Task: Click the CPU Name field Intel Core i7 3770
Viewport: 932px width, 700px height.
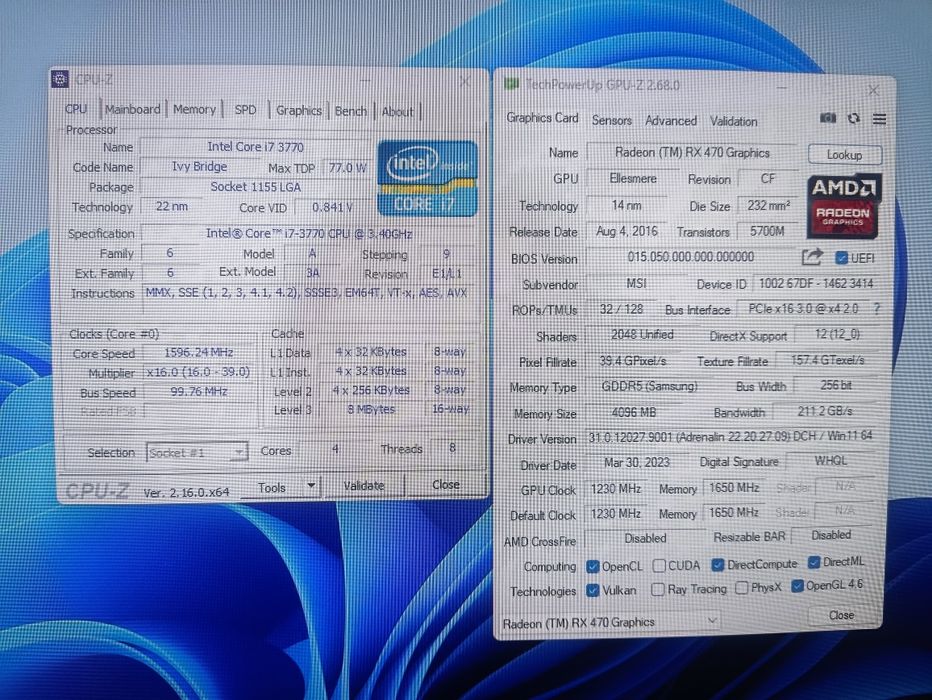Action: [255, 147]
